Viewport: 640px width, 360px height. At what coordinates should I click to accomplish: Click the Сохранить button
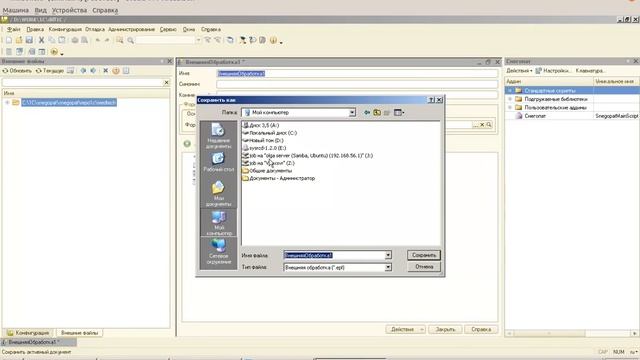click(424, 255)
